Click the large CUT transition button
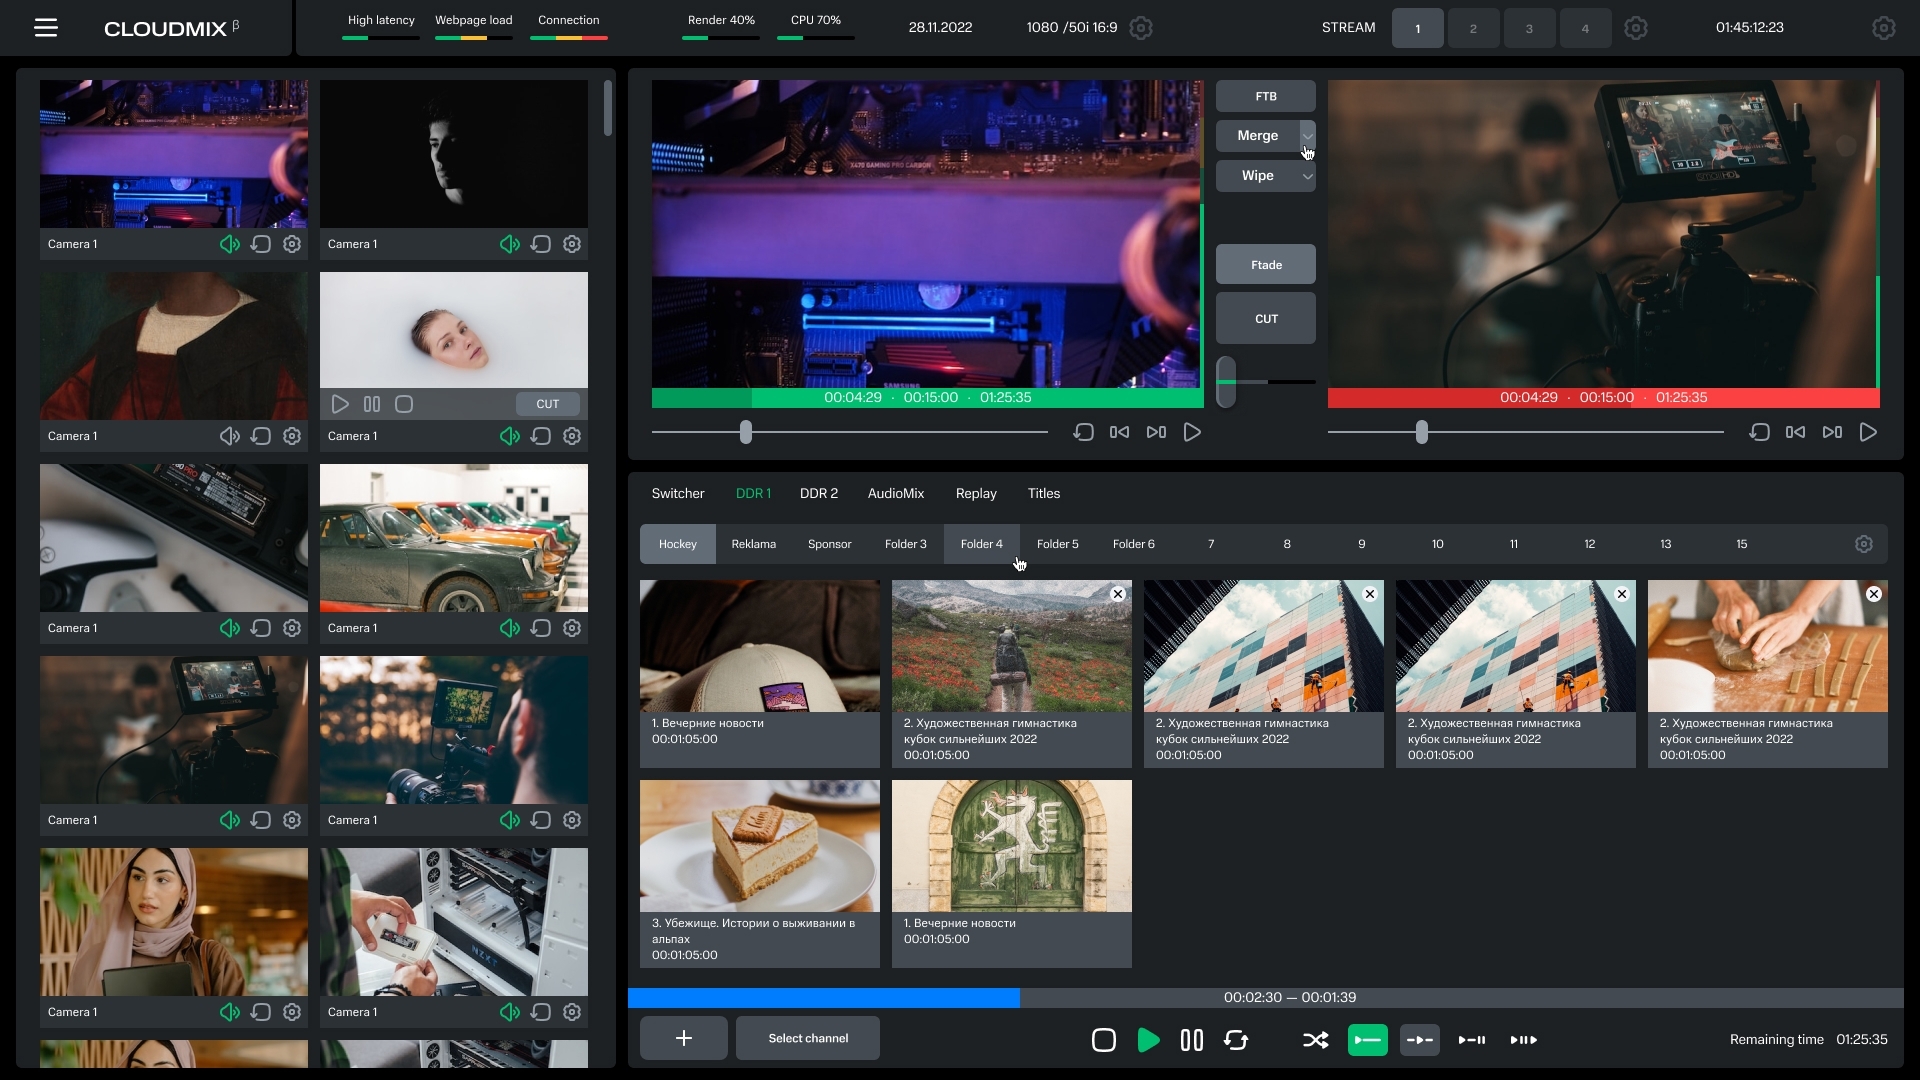The image size is (1920, 1080). tap(1266, 319)
